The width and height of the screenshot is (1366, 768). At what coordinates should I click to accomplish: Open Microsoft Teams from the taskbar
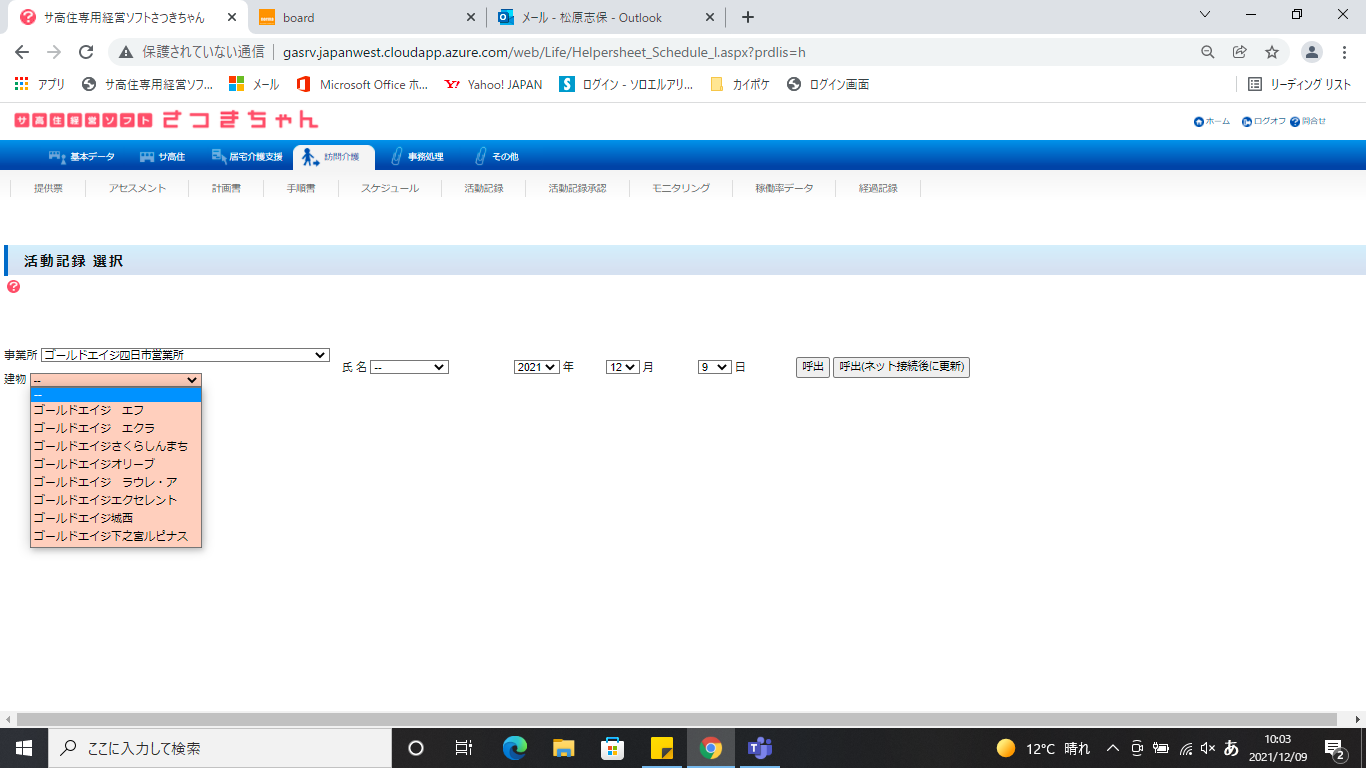point(759,748)
